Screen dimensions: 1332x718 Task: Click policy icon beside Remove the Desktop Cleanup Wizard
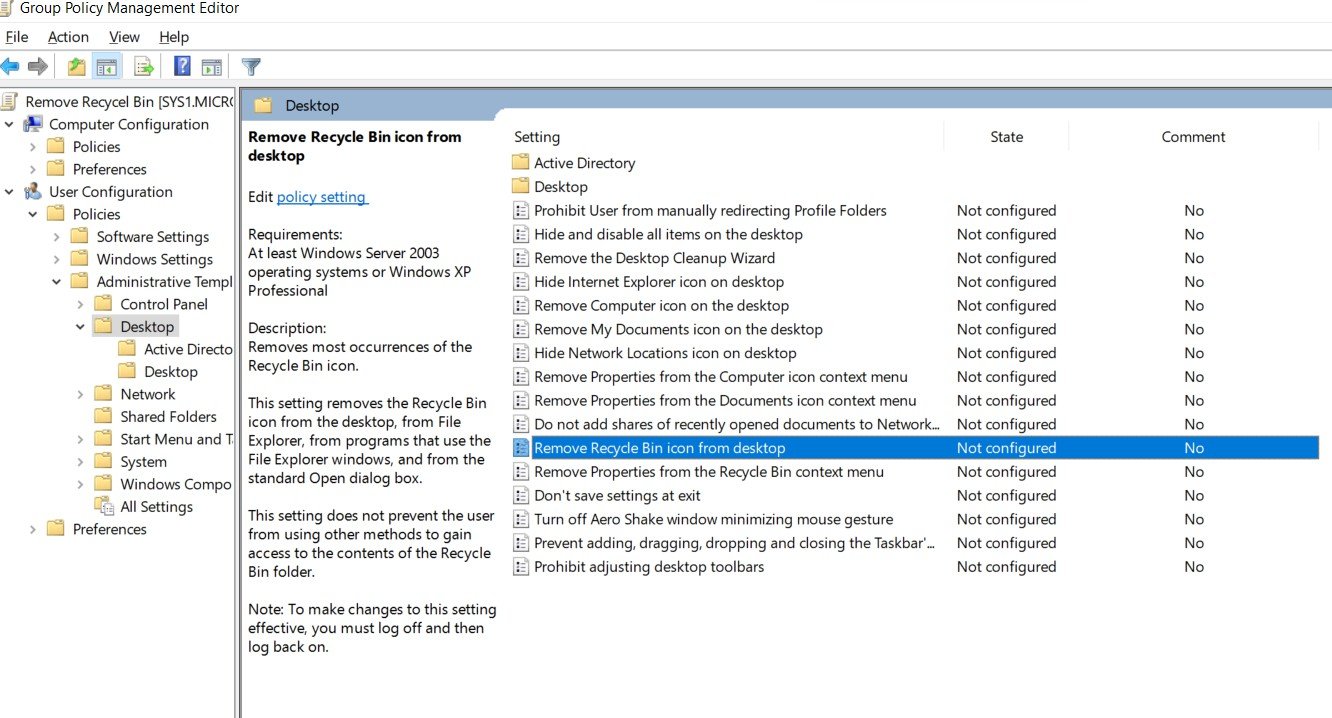point(520,257)
